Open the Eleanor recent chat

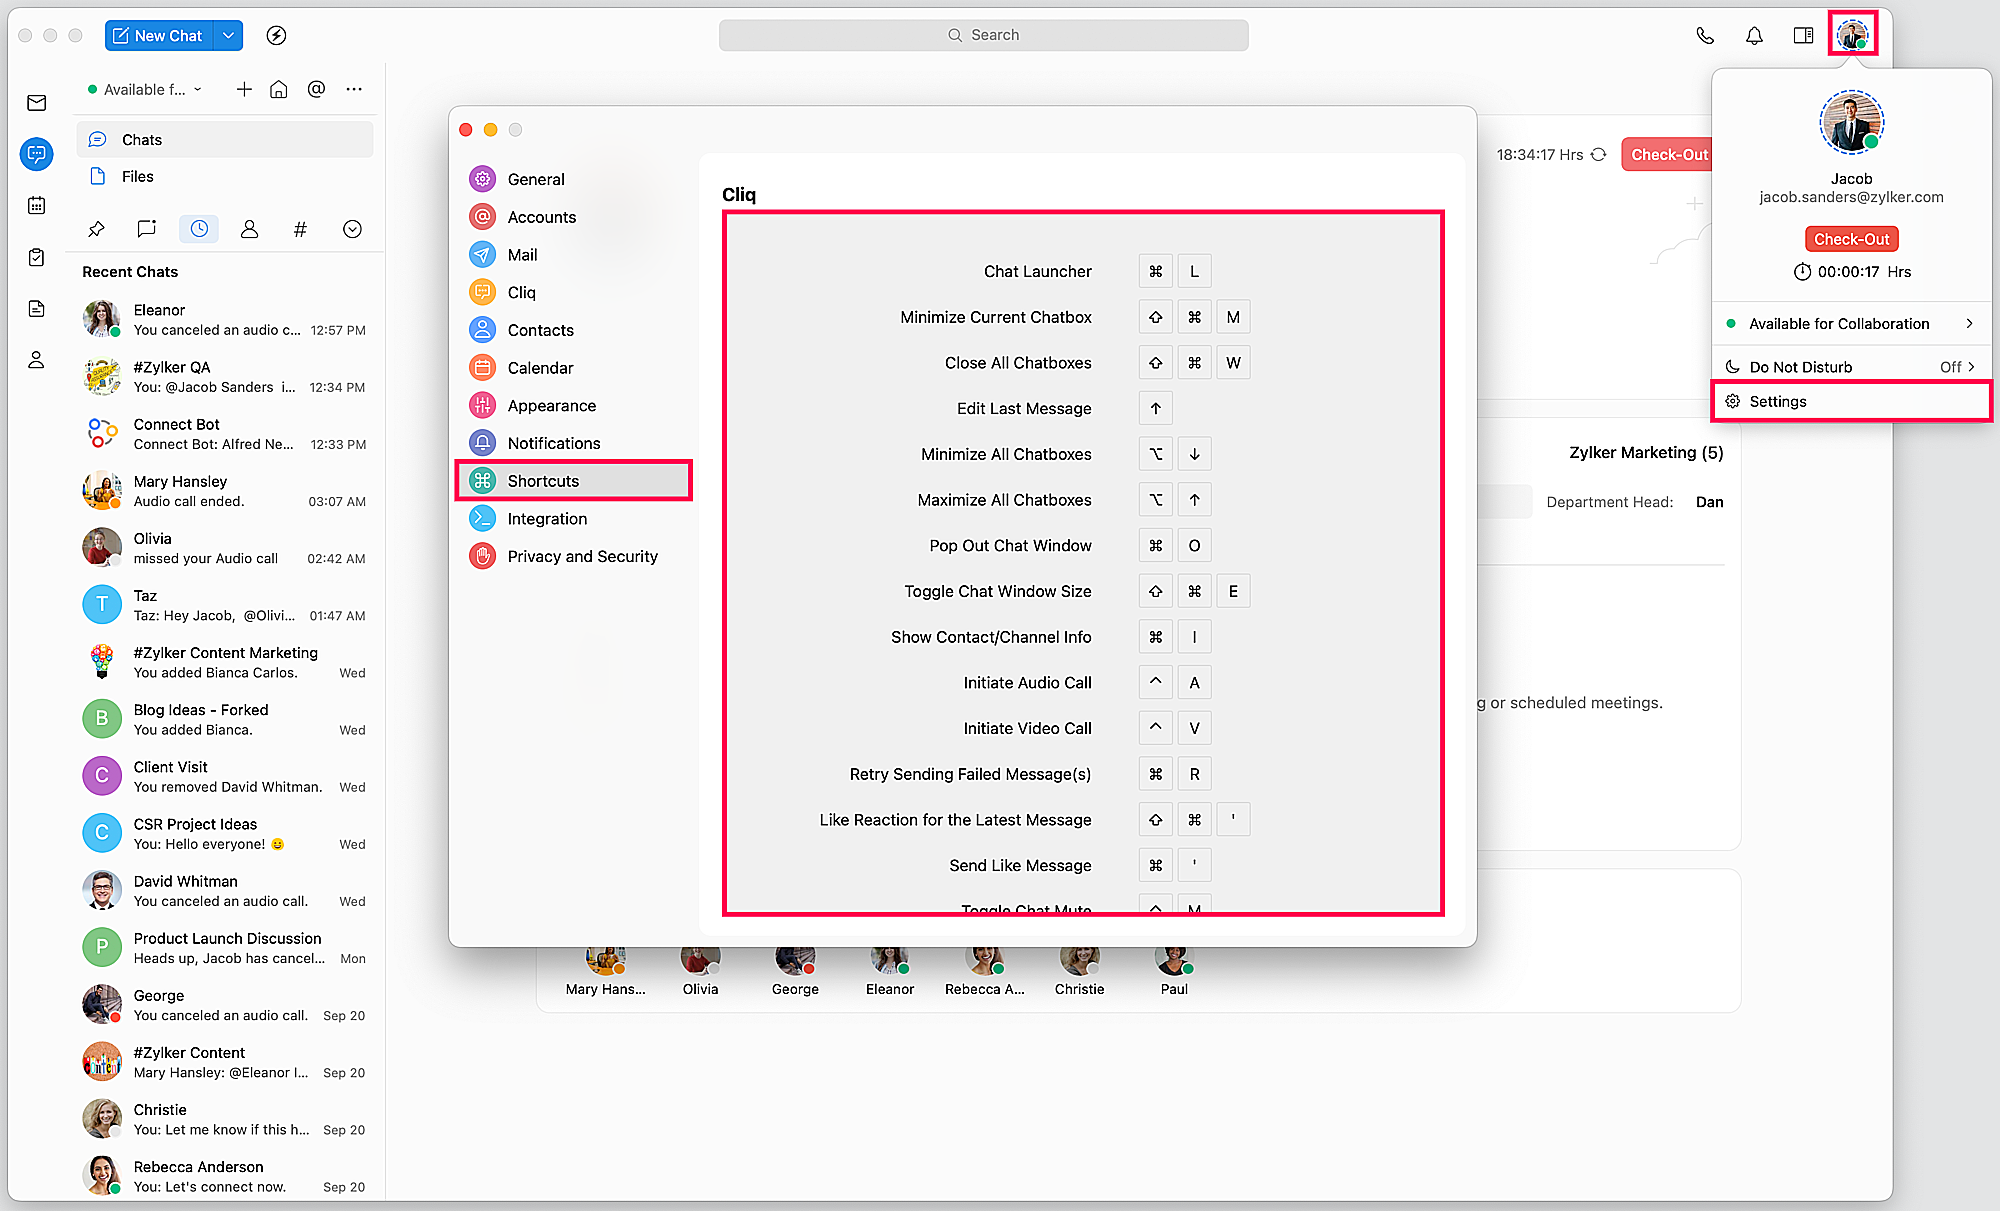pos(224,320)
